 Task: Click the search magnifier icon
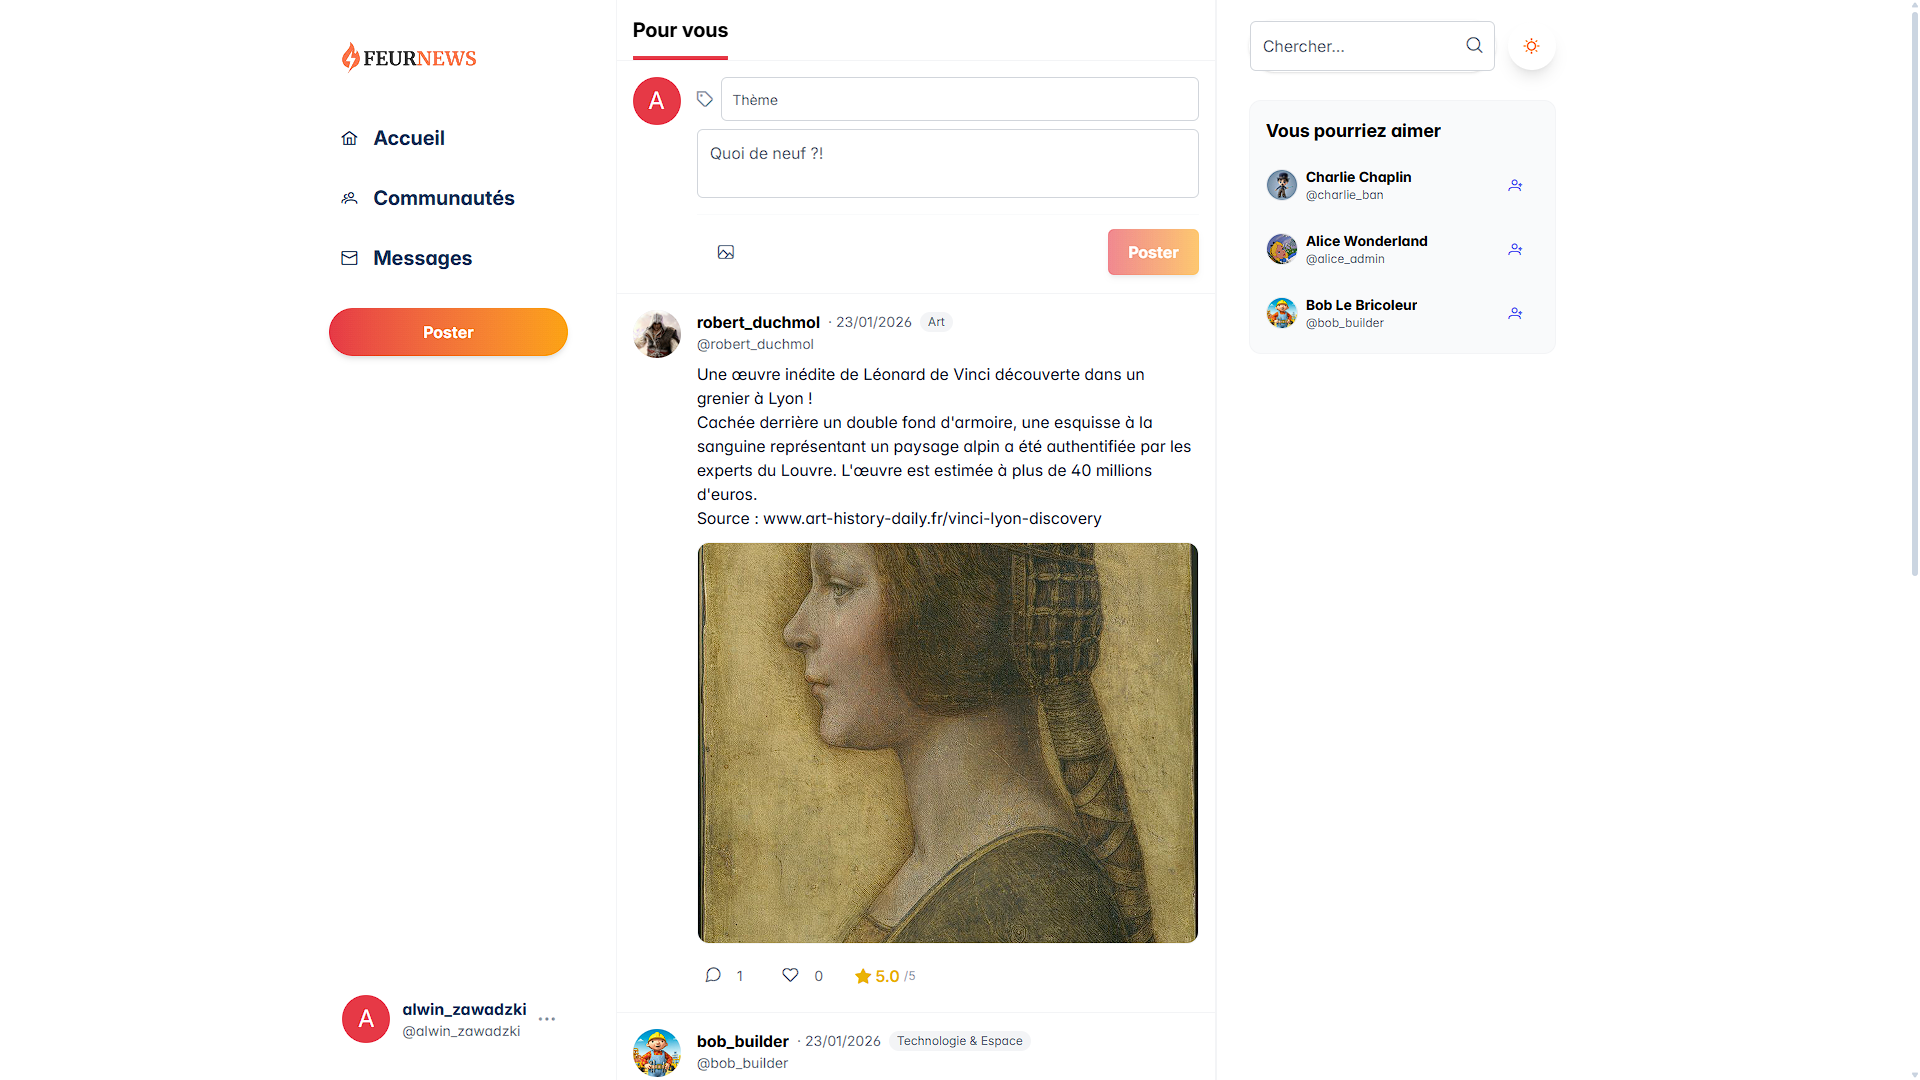[1473, 45]
